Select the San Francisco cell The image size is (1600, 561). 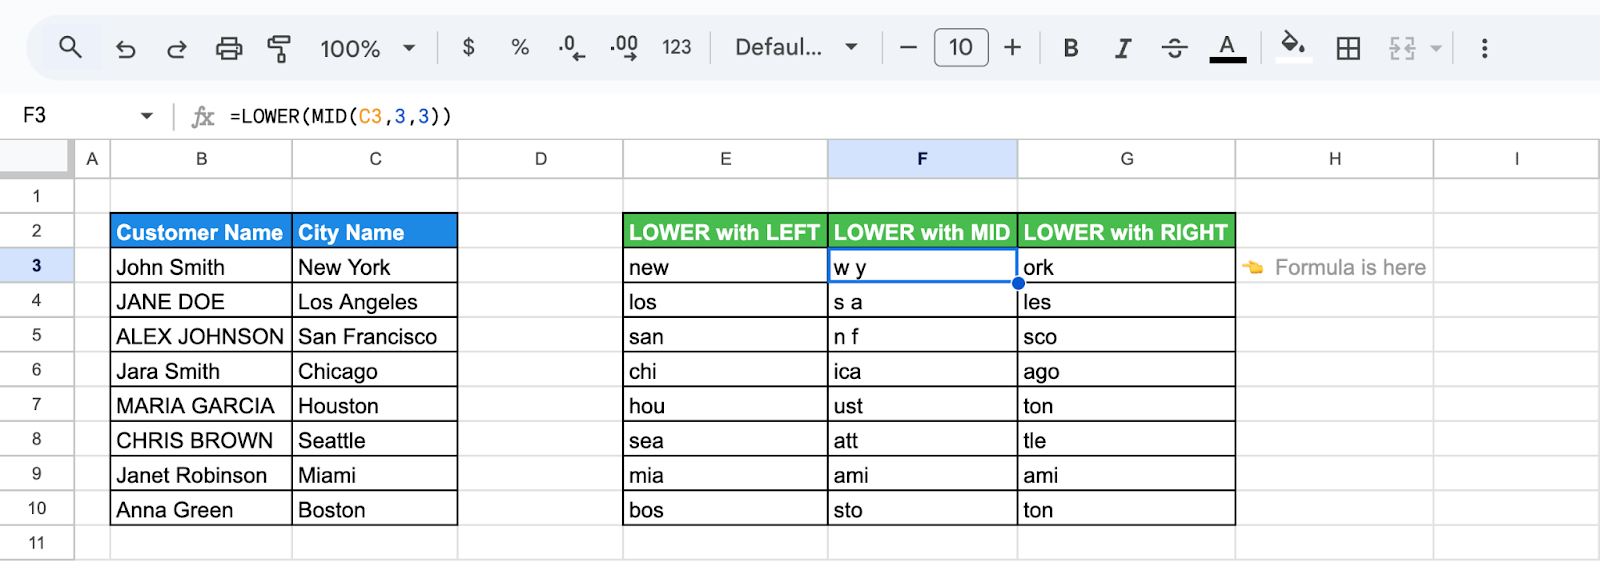click(375, 336)
